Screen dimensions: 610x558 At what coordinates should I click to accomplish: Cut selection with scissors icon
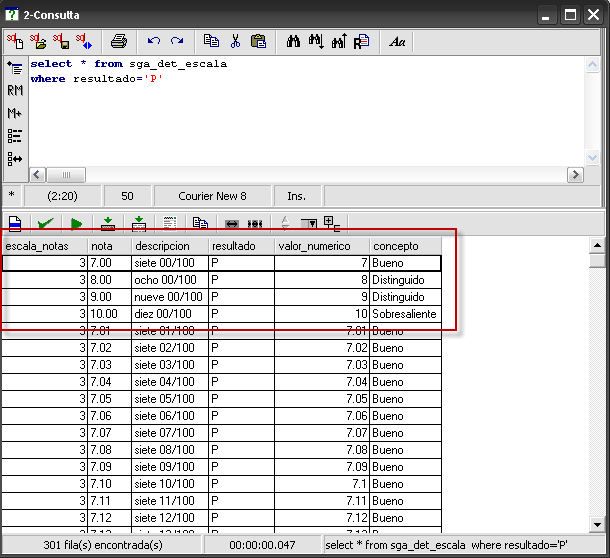click(x=235, y=41)
